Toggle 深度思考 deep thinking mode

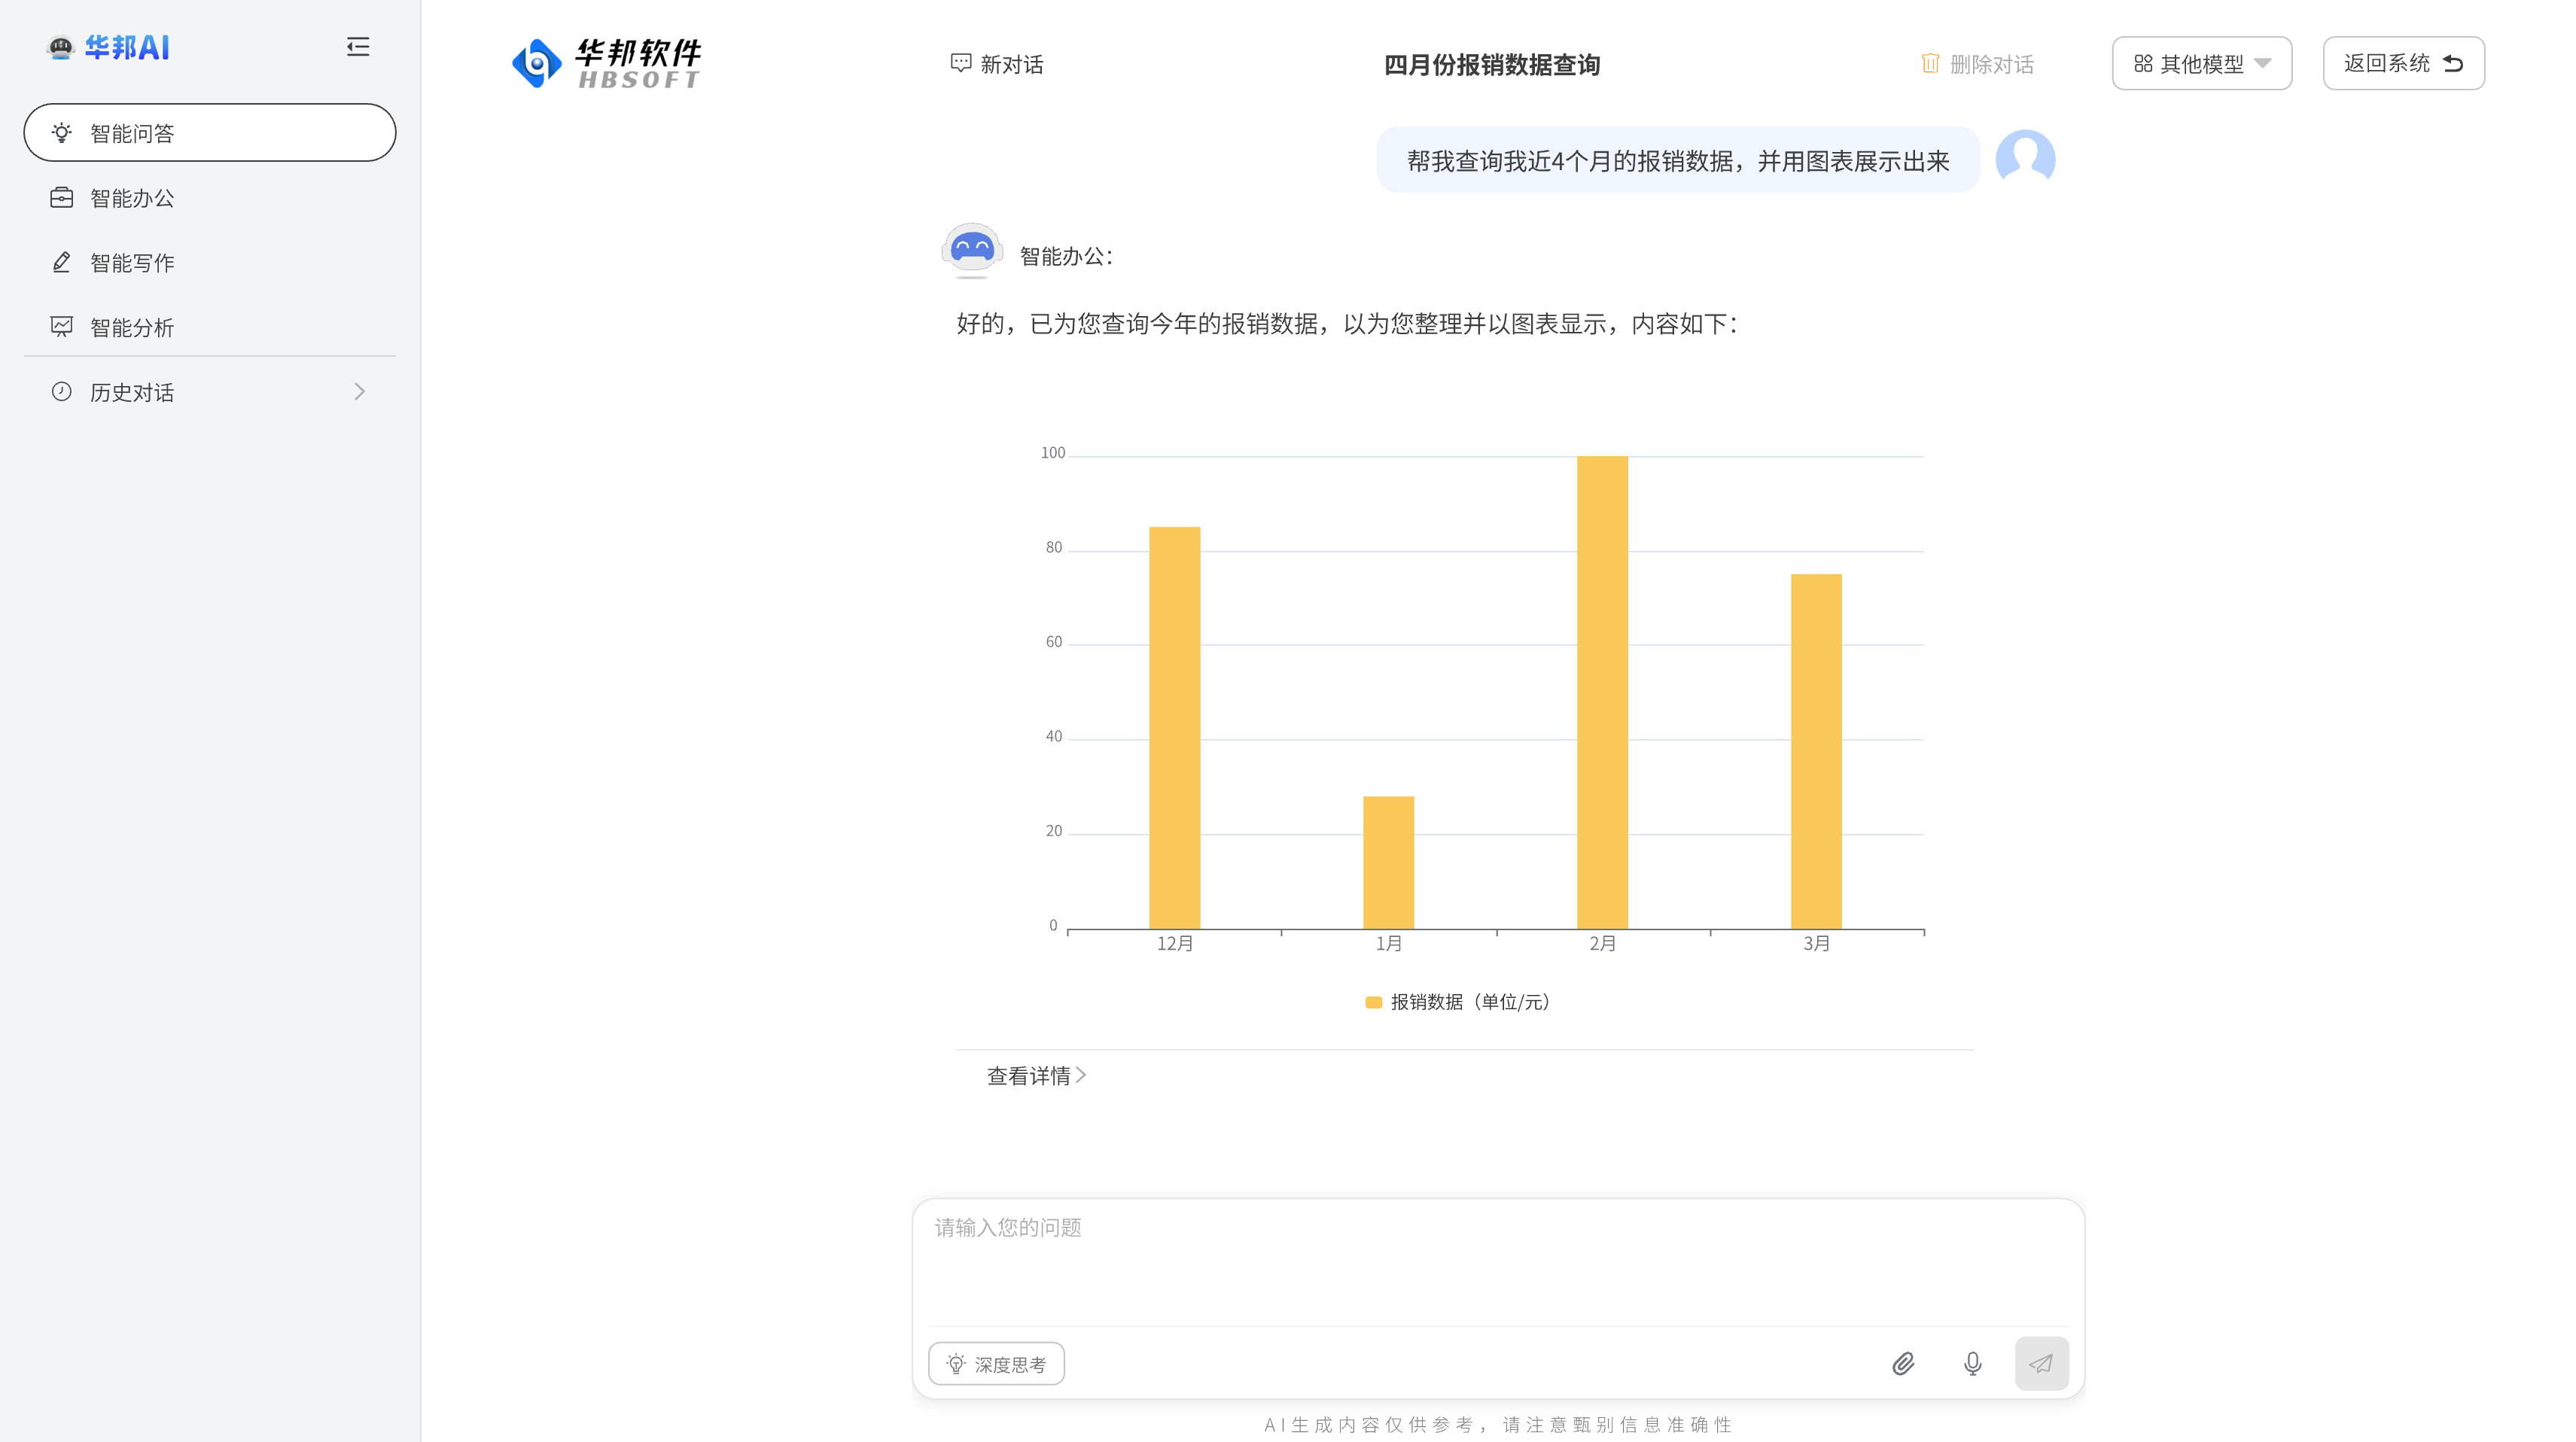pos(997,1364)
